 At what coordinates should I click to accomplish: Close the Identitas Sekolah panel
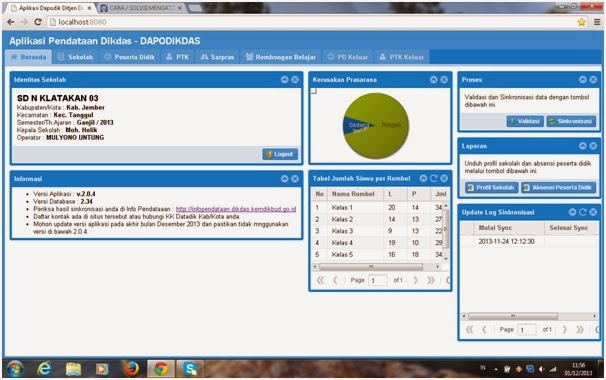pos(295,80)
